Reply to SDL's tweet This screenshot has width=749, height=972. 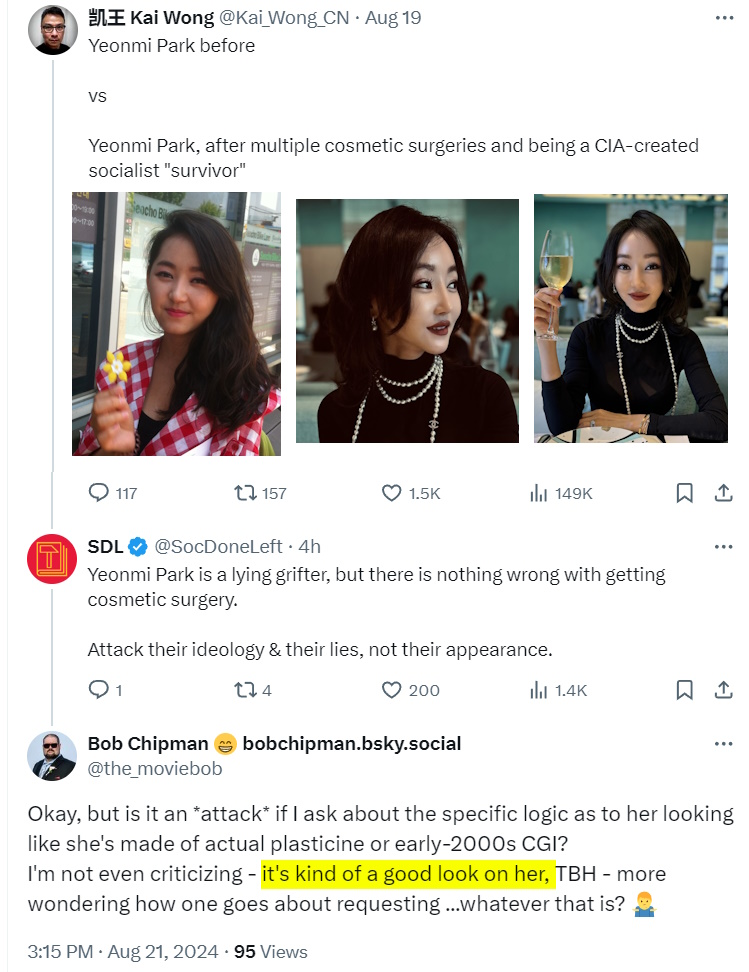[99, 690]
